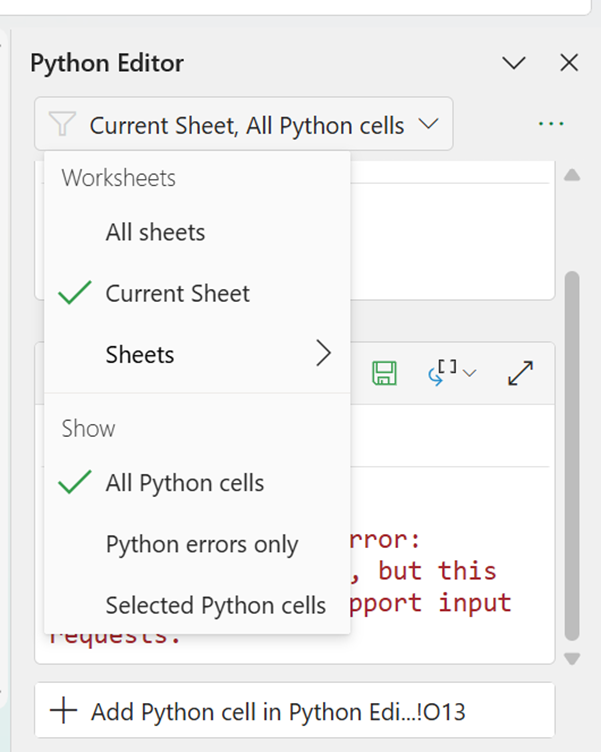Close the Python Editor pane
The image size is (601, 752).
click(x=569, y=63)
